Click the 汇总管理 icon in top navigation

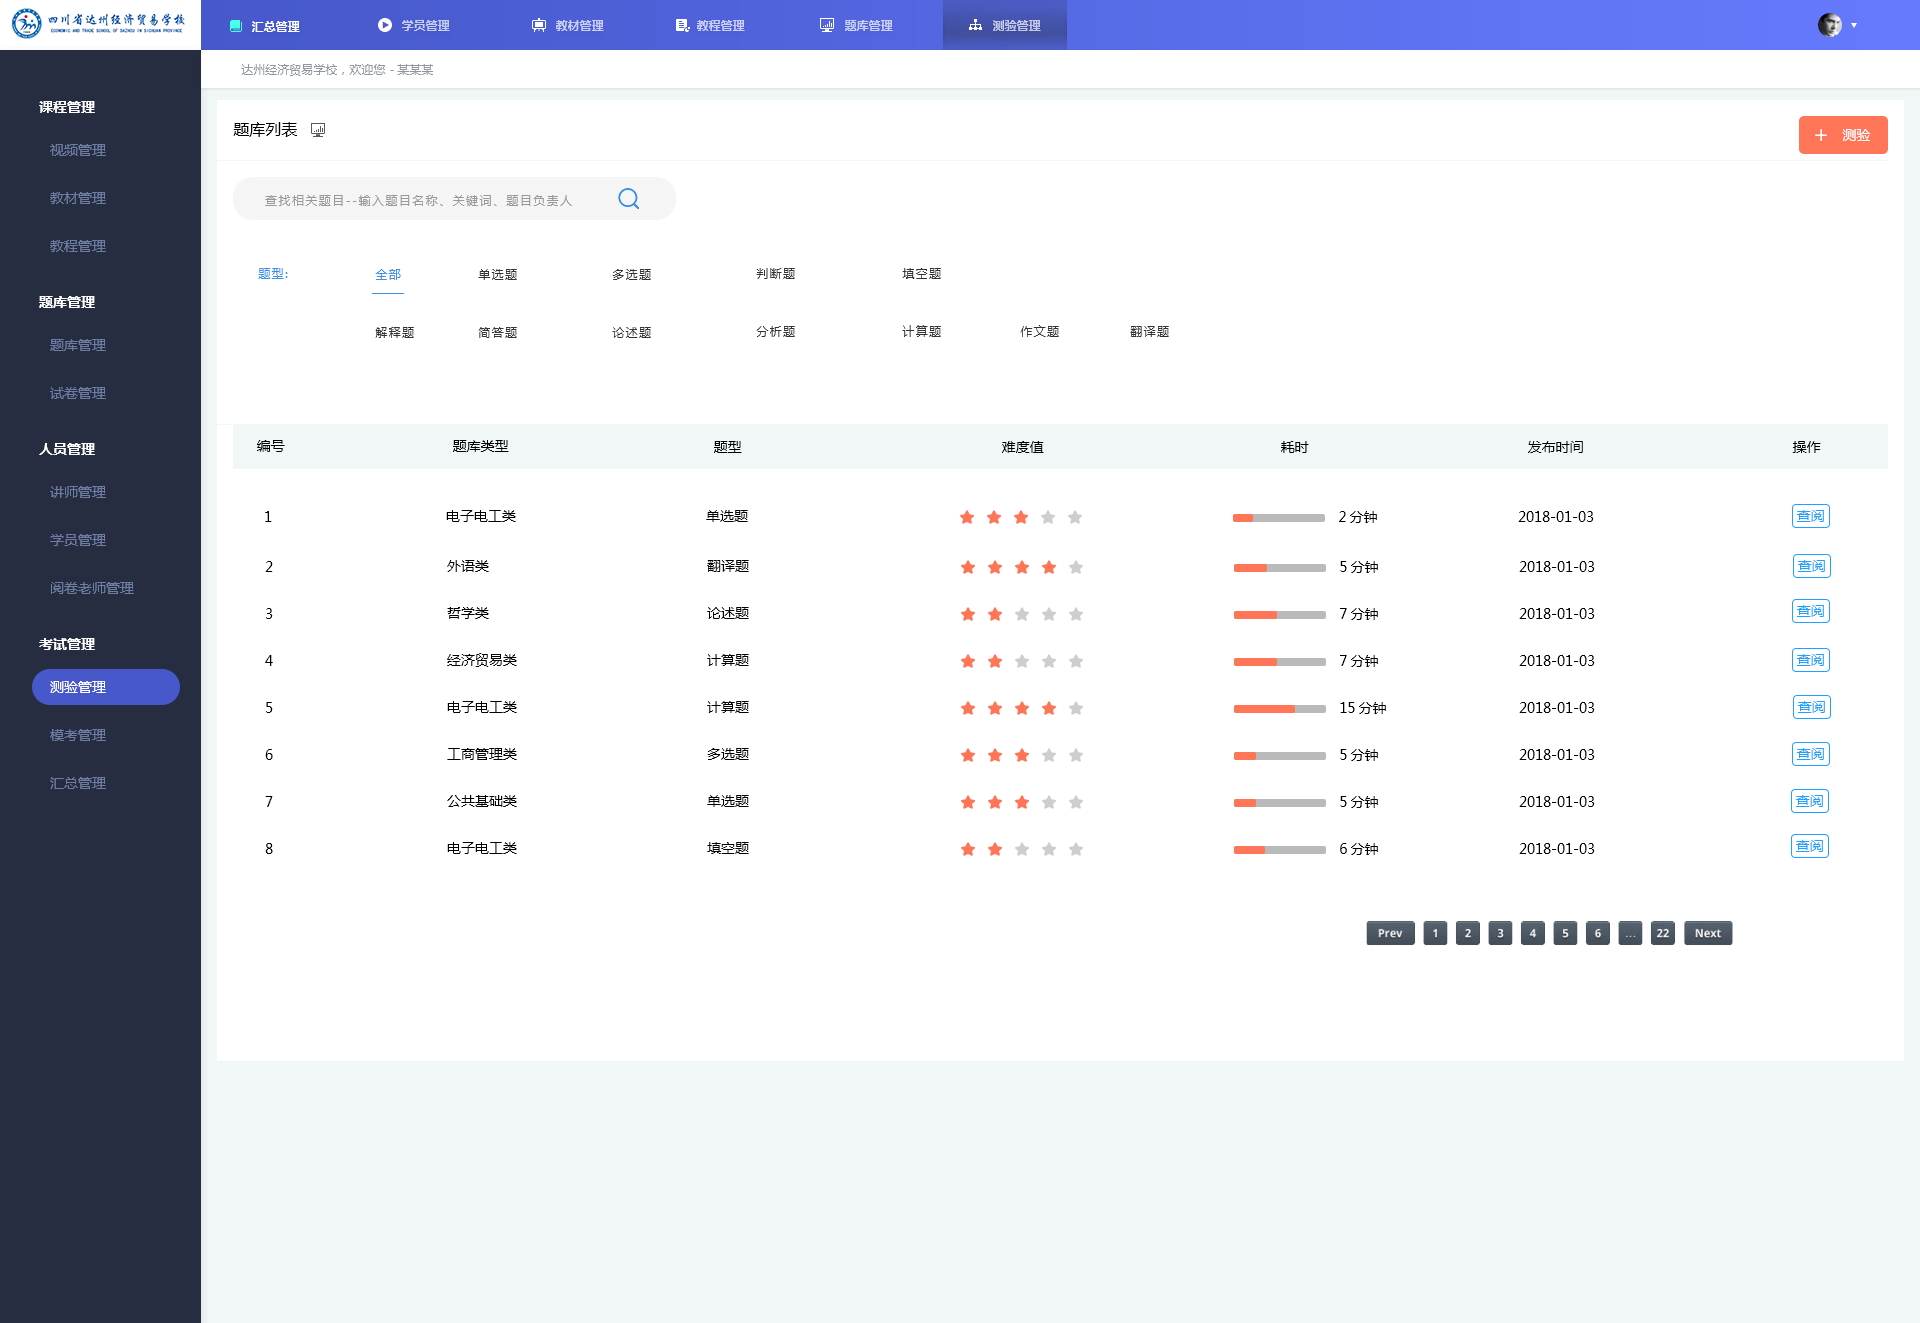click(236, 26)
